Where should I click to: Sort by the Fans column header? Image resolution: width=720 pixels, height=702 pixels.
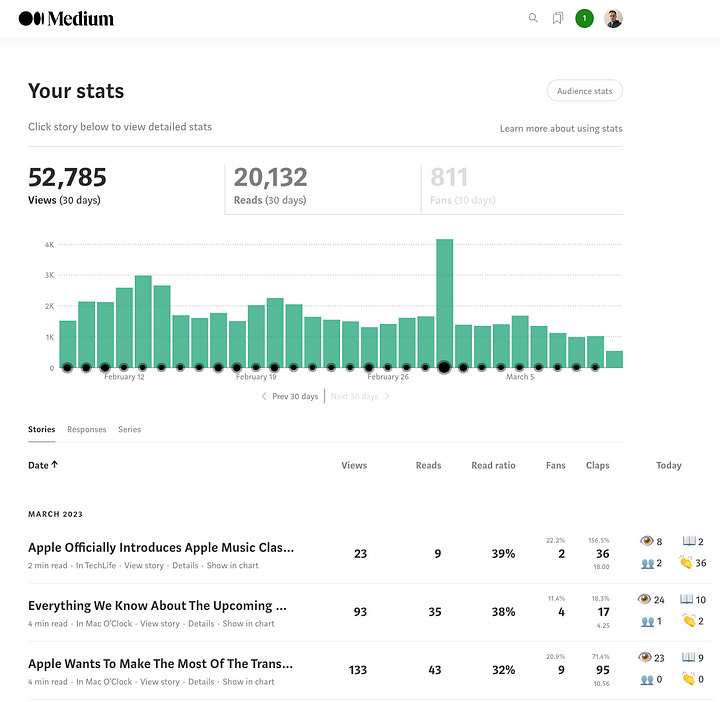coord(556,465)
